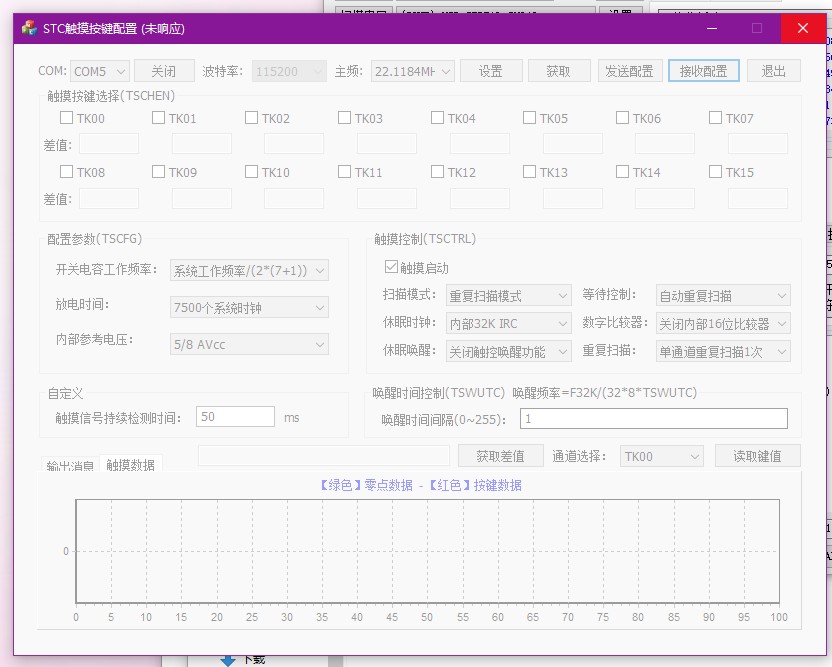
Task: Check the TK07 box
Action: point(715,117)
